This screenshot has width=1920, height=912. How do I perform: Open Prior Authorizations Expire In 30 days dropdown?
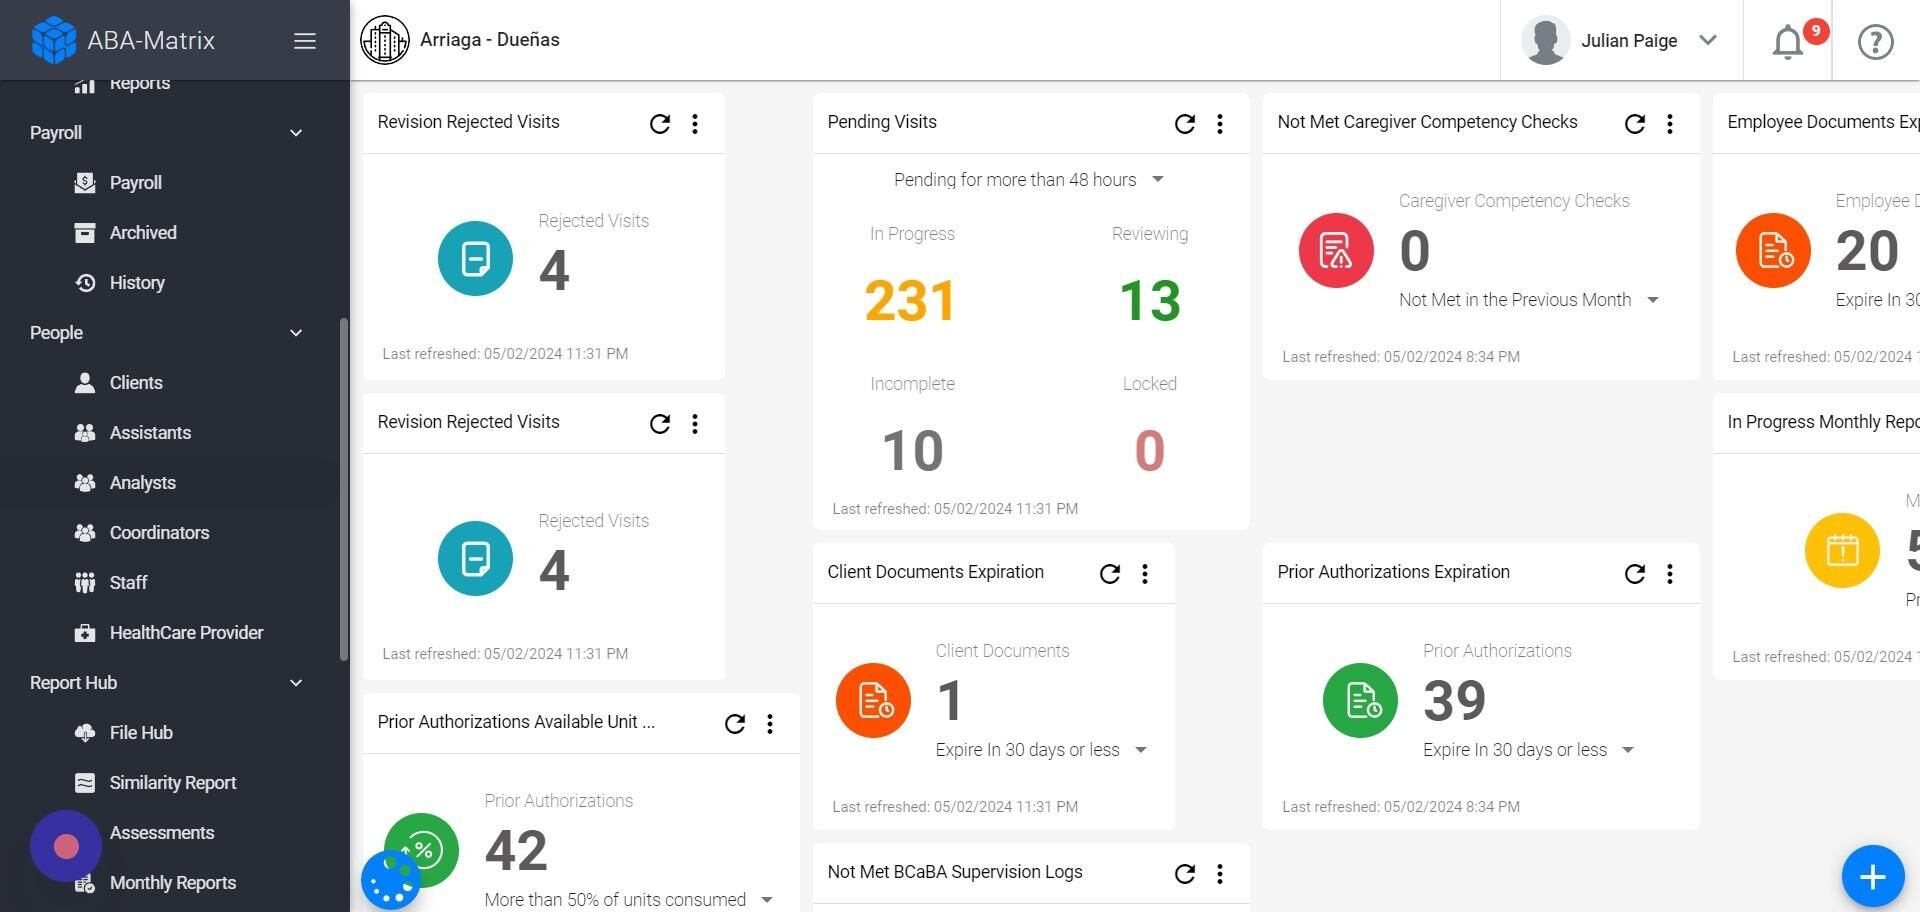pos(1529,750)
